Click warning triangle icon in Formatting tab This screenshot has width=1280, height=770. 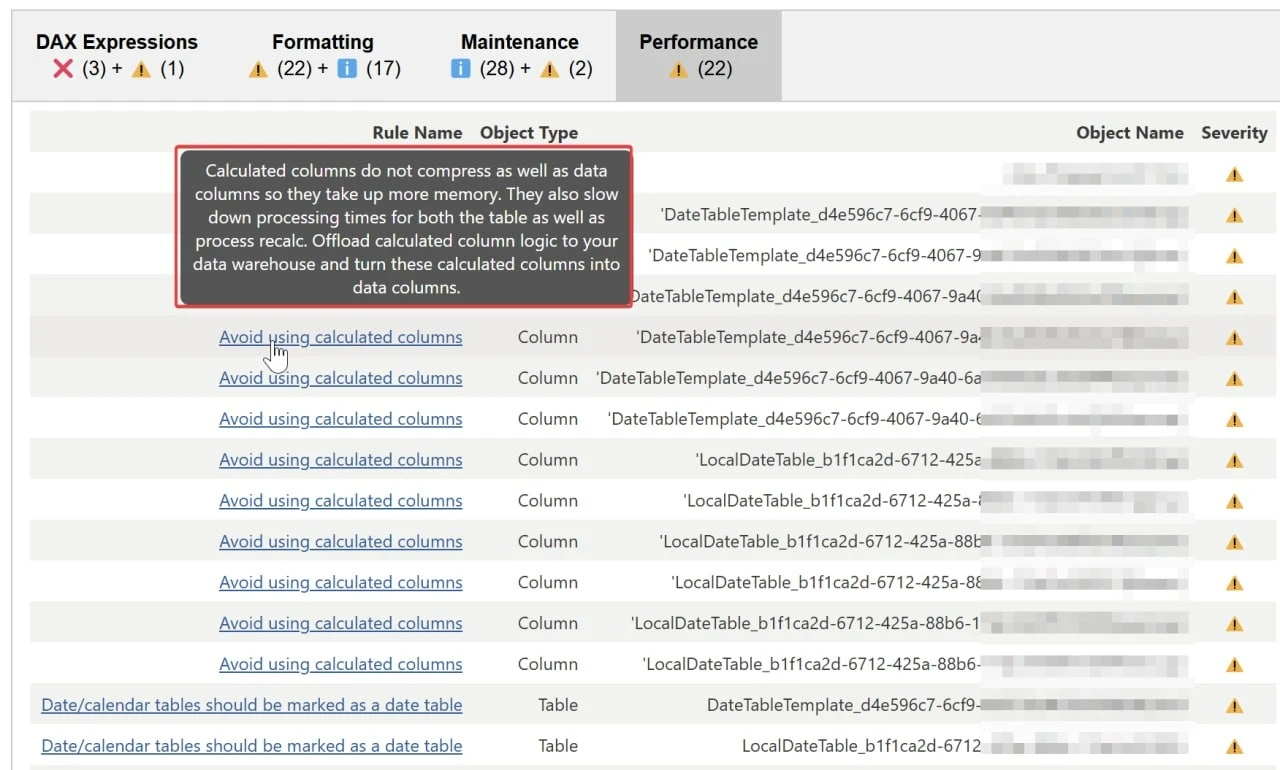258,70
